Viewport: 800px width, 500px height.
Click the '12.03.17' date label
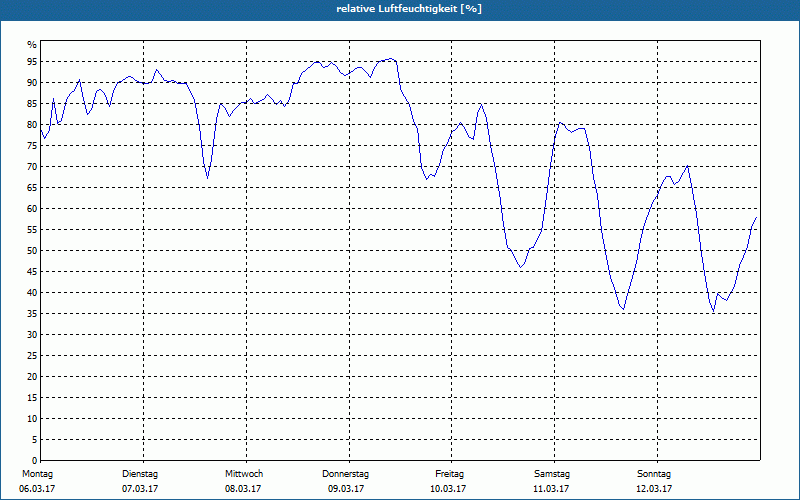654,489
